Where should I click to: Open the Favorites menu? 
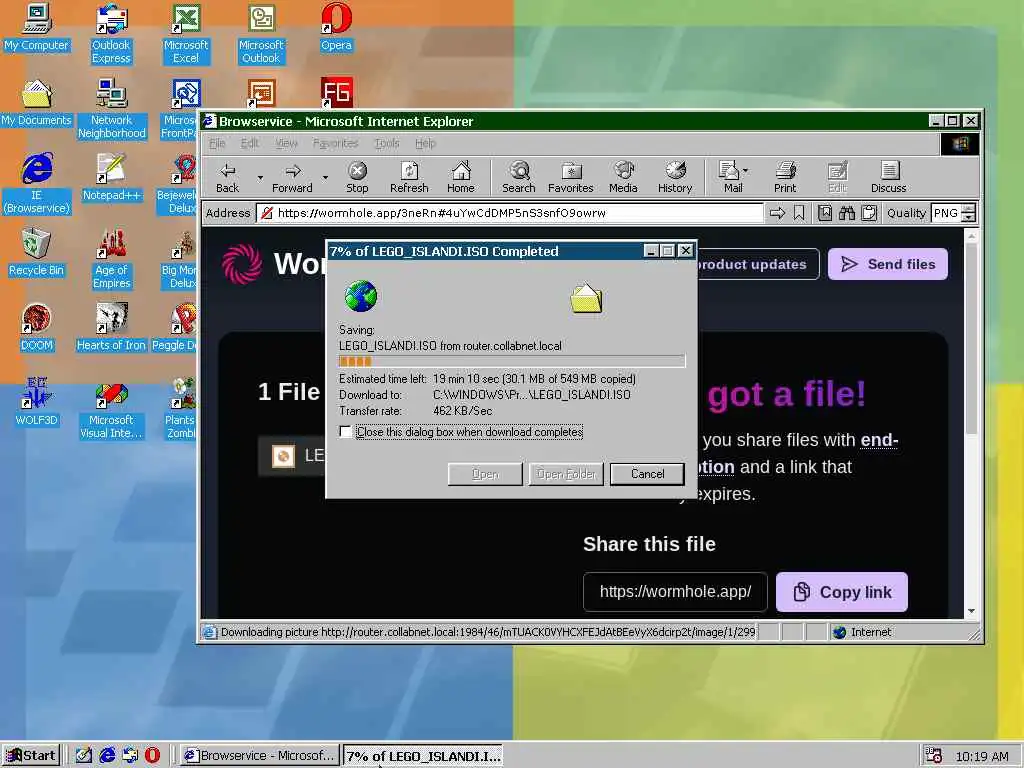pyautogui.click(x=335, y=143)
